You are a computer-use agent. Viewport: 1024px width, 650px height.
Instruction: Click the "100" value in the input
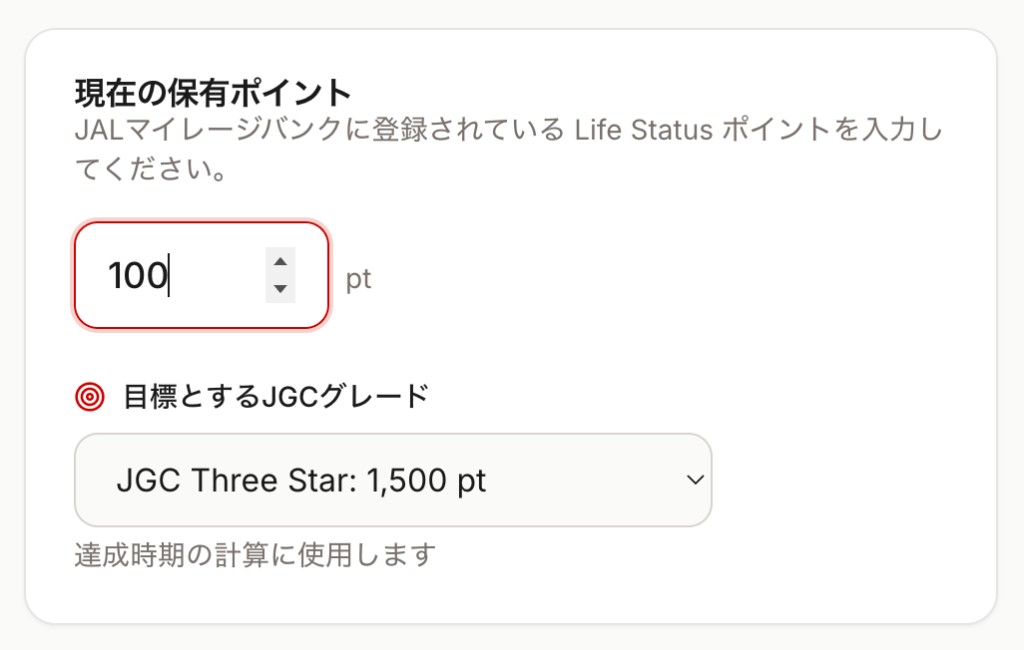point(137,275)
